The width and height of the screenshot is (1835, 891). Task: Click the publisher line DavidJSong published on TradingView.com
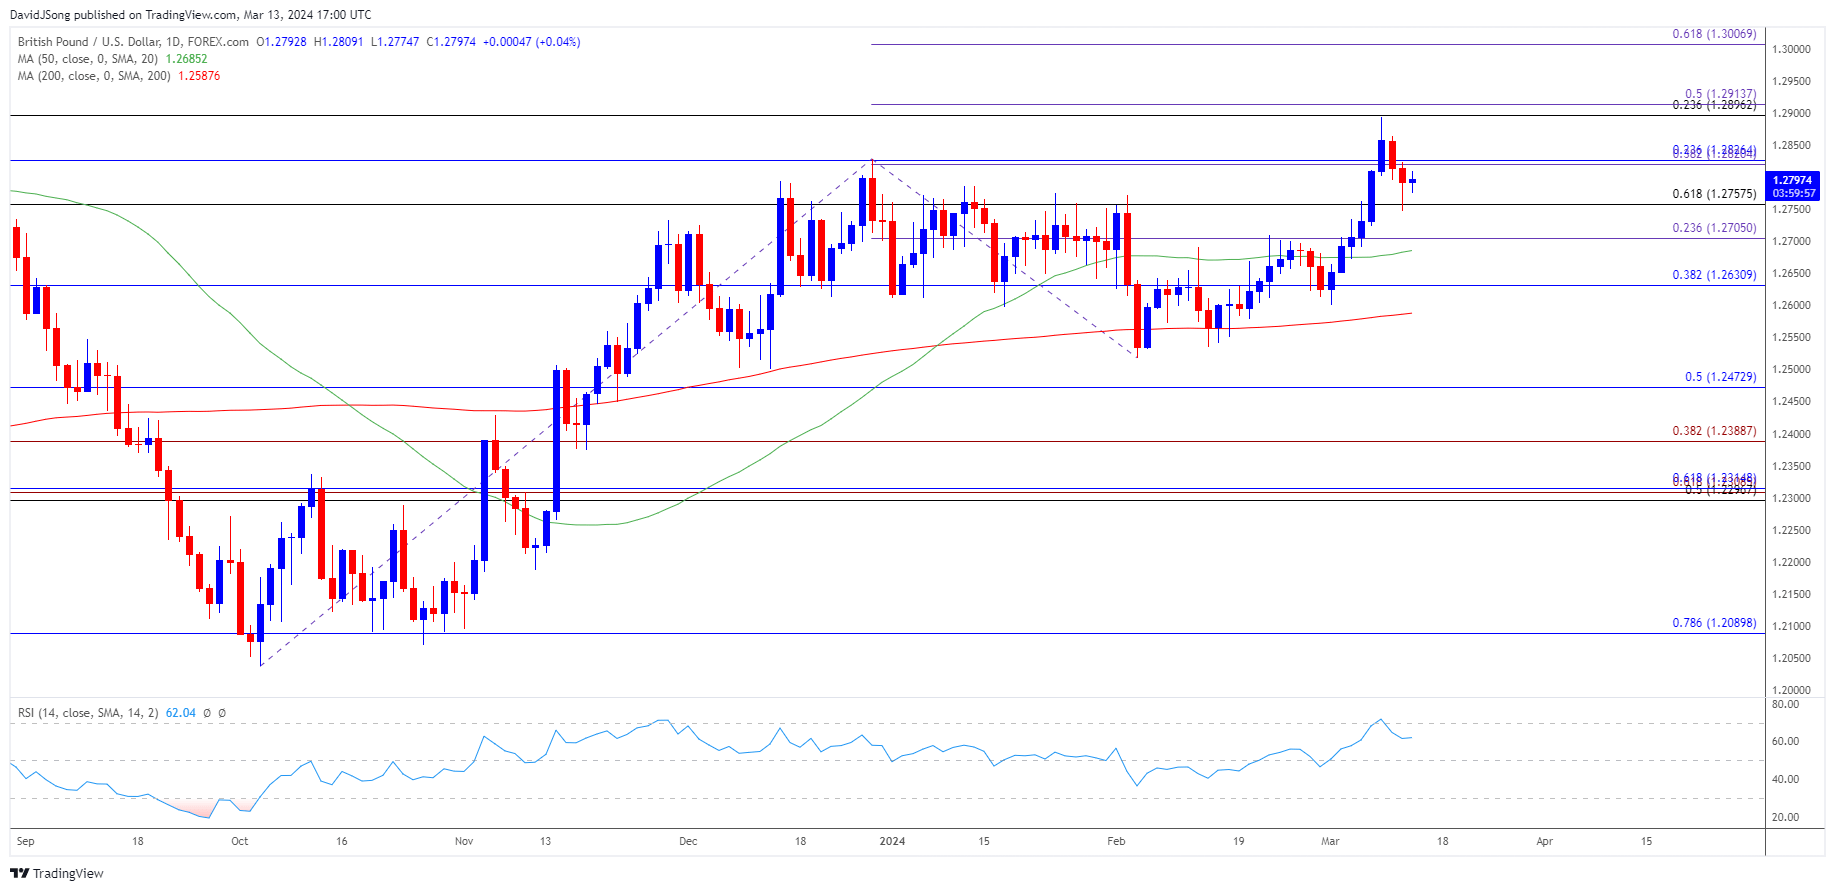(x=121, y=15)
